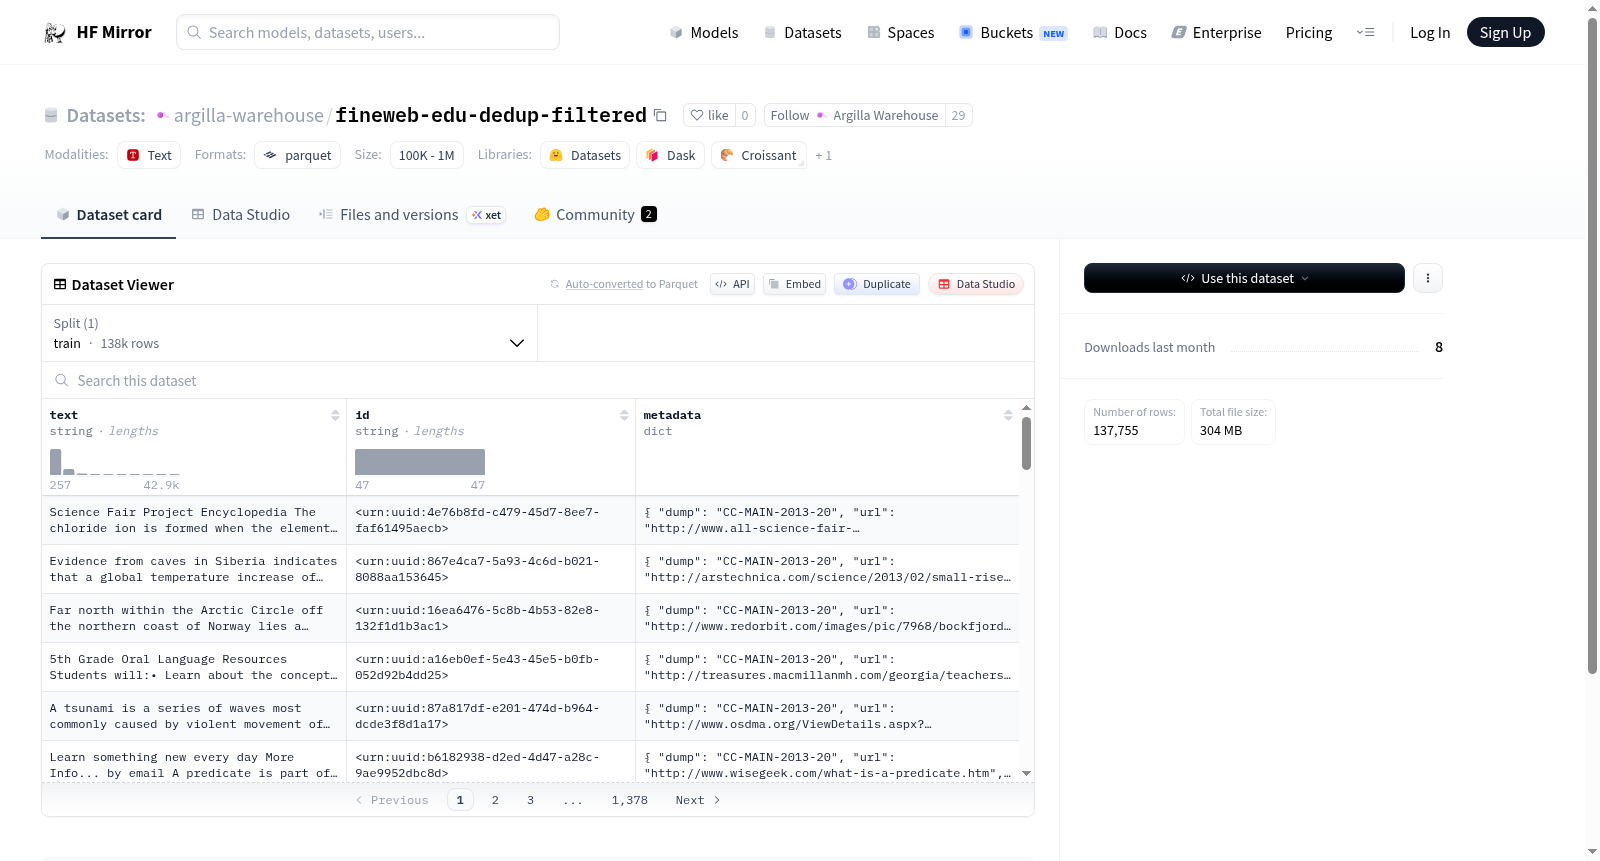Jump to the last page 1,378
This screenshot has height=861, width=1600.
click(630, 800)
